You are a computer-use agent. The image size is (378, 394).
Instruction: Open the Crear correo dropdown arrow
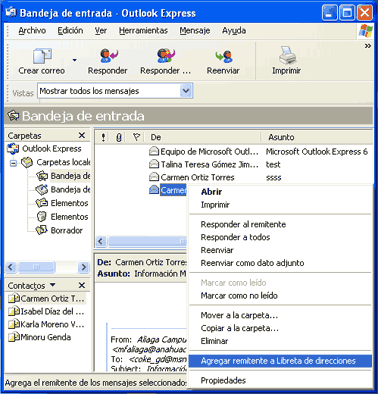pos(75,60)
